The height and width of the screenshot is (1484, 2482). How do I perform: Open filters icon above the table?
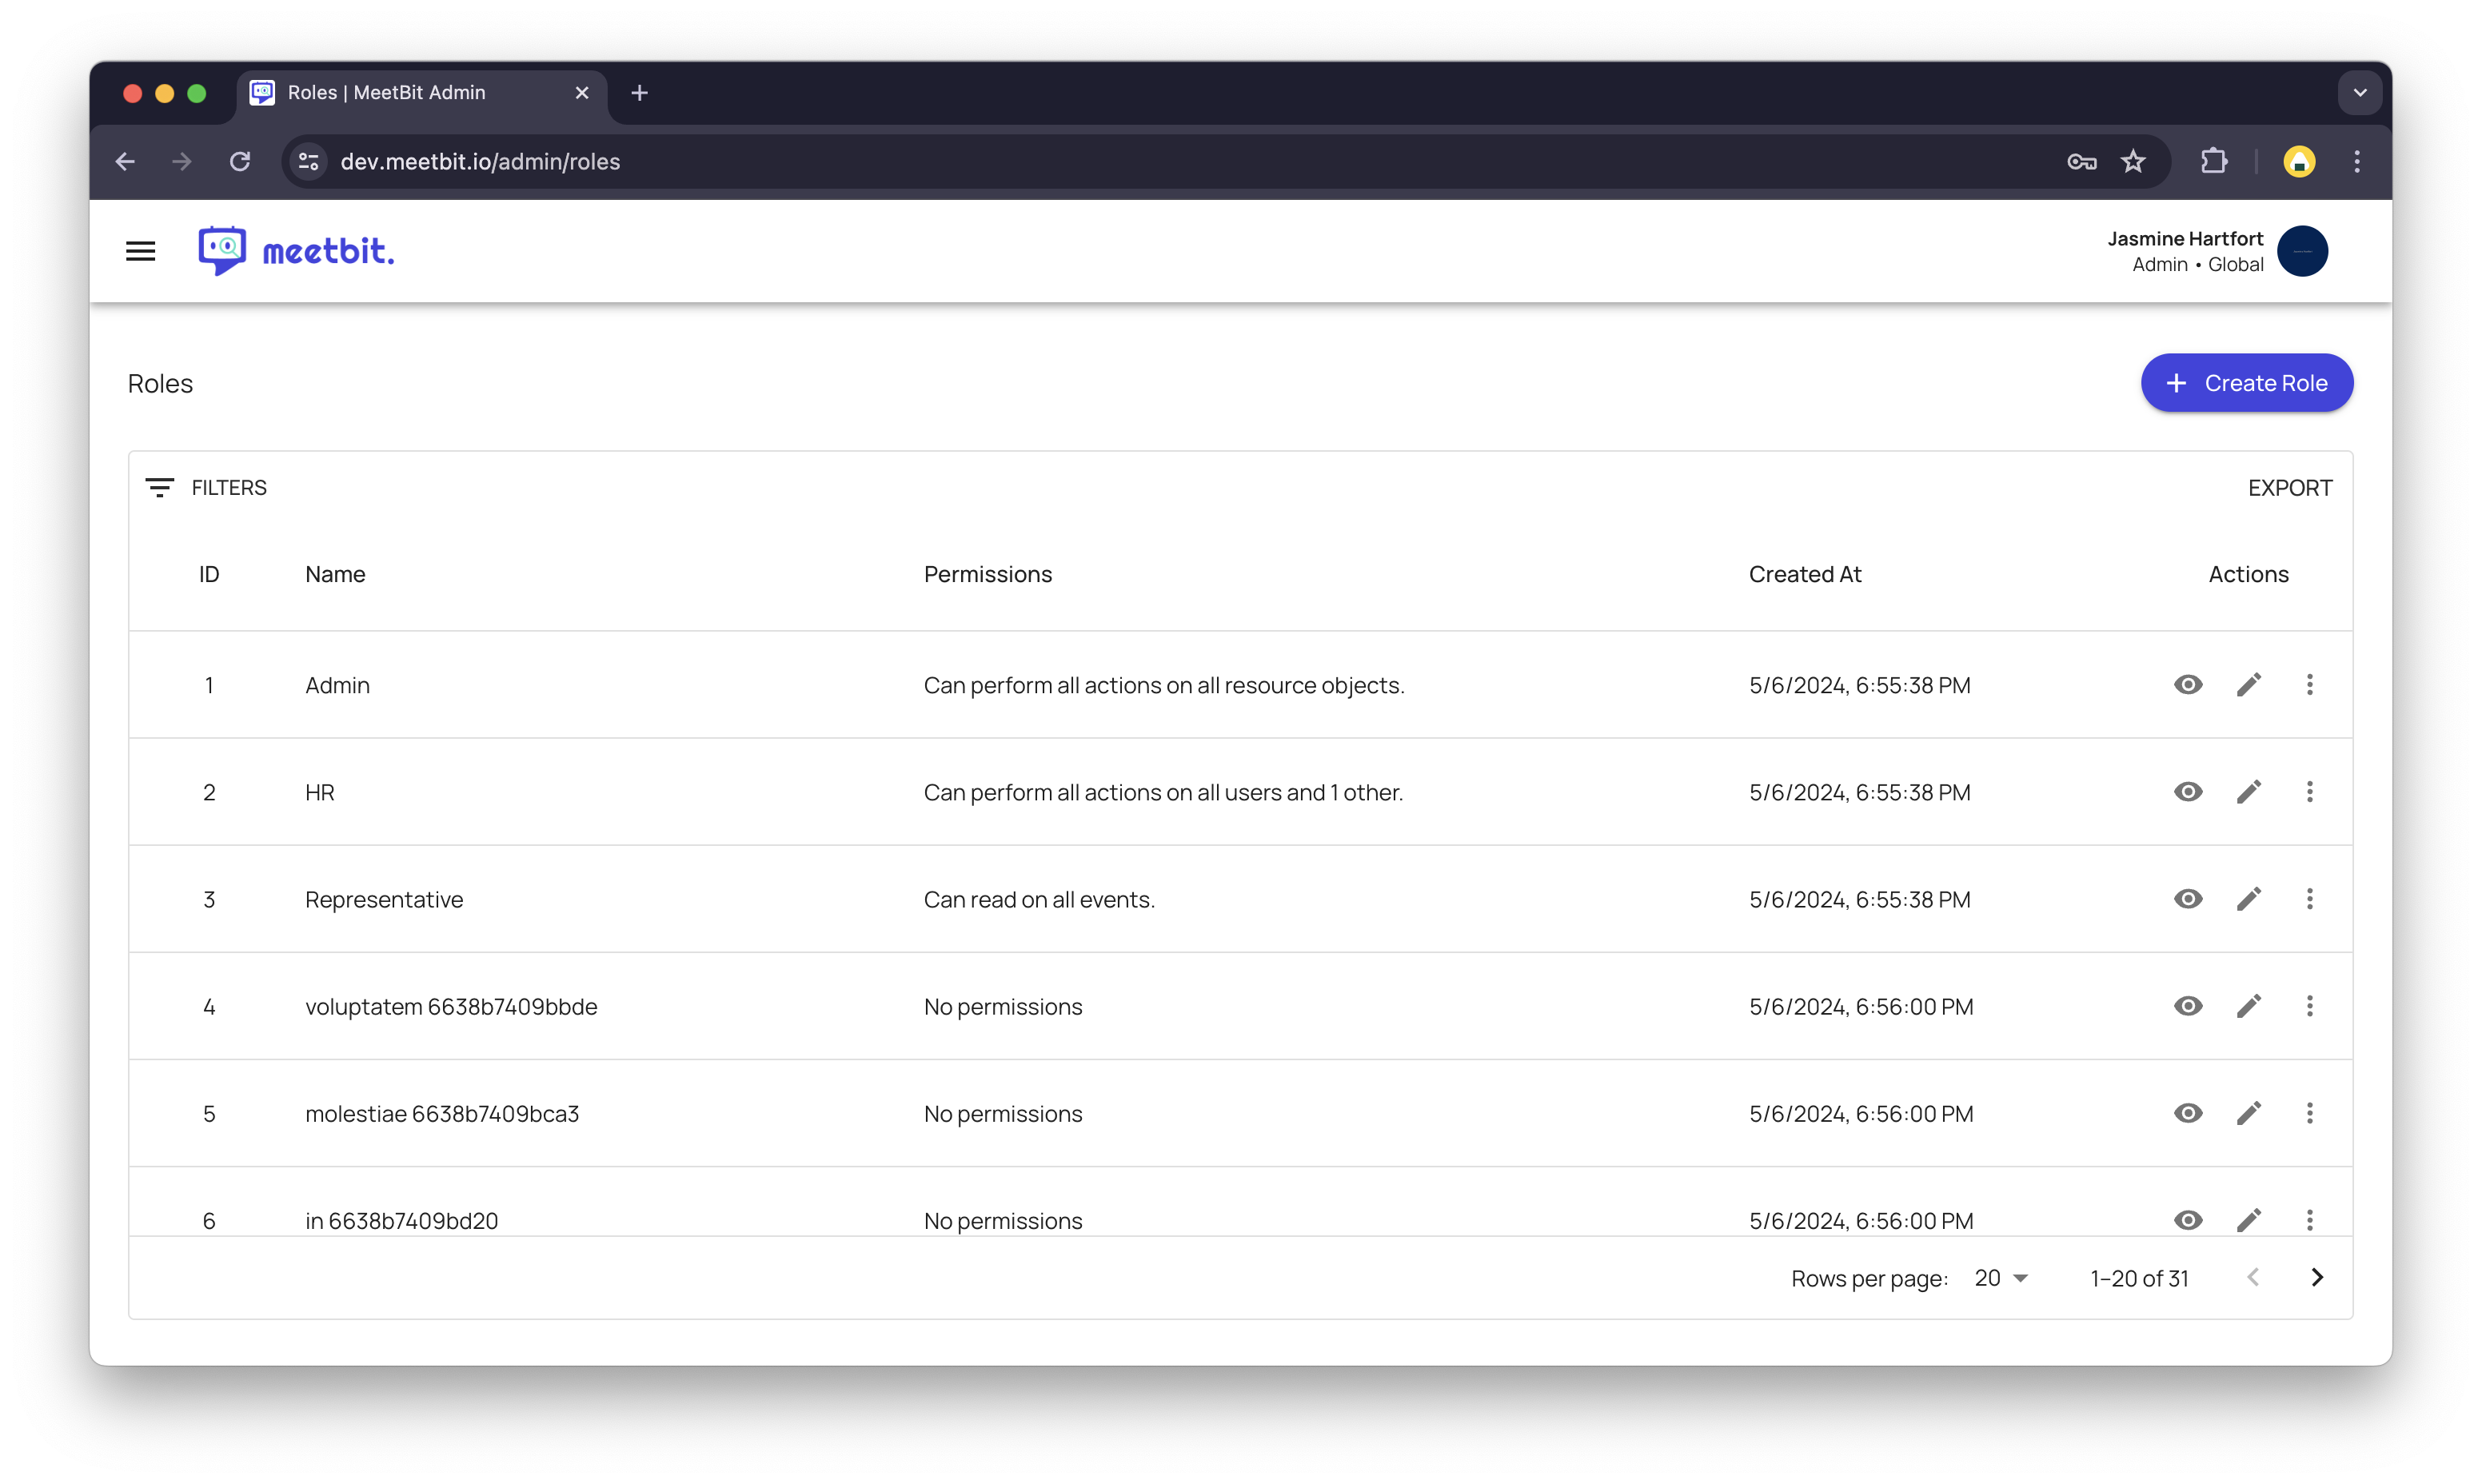[x=159, y=488]
